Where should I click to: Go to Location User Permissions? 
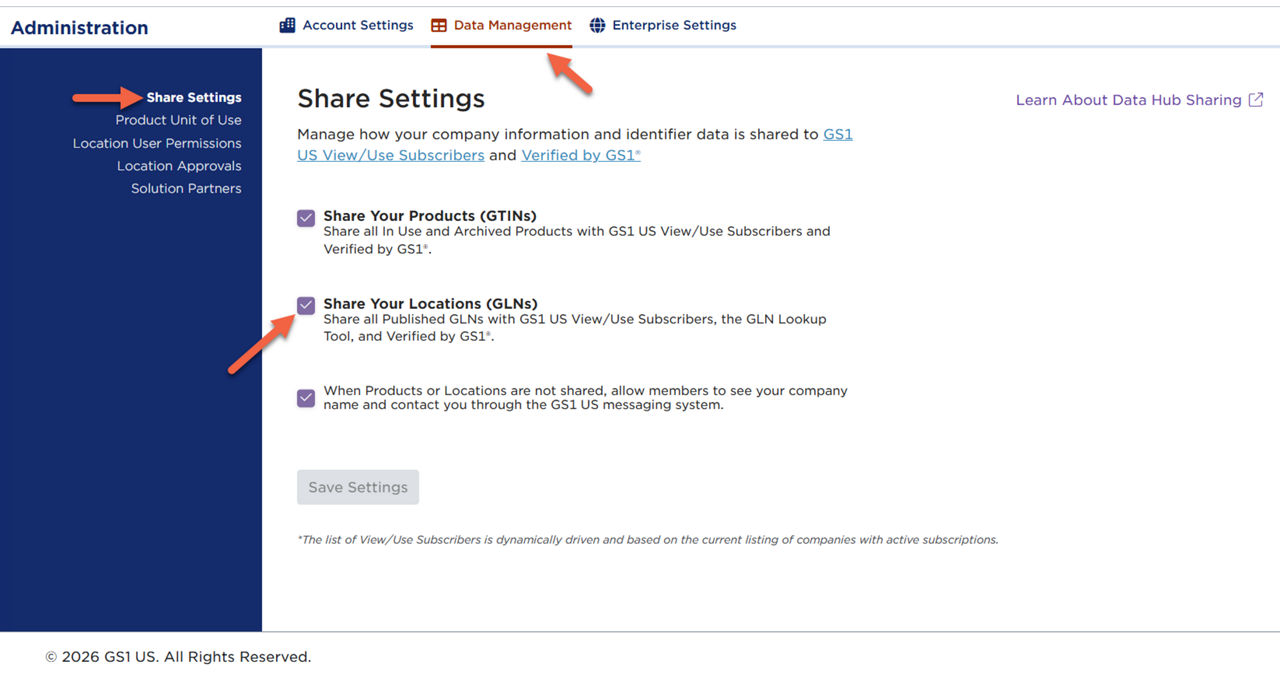tap(157, 143)
